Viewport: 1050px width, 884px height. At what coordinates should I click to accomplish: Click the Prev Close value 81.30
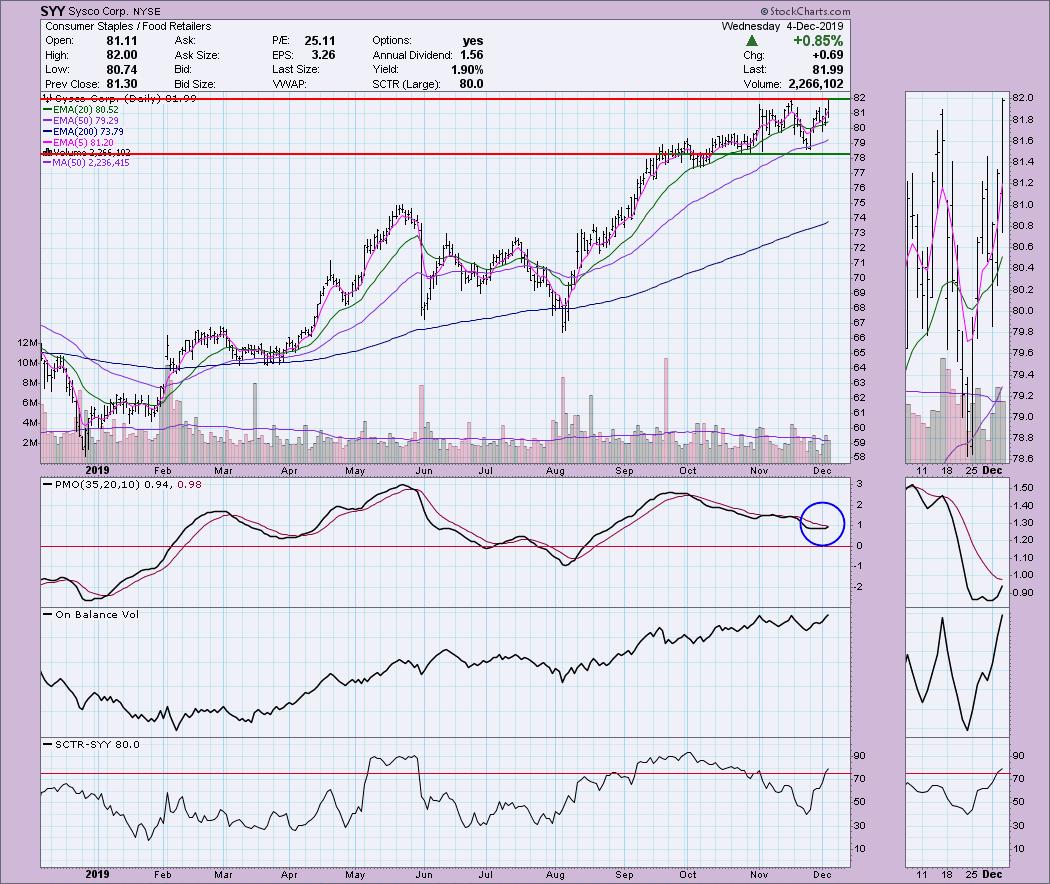122,84
